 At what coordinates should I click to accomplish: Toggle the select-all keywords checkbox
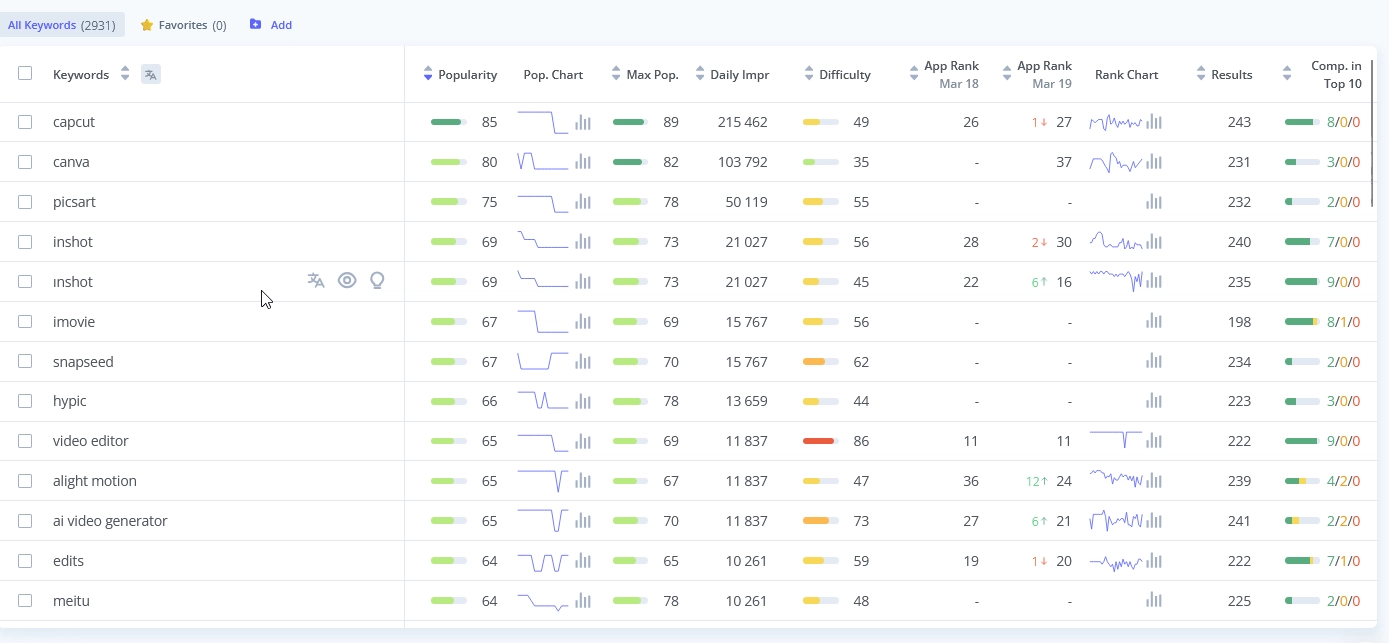click(x=25, y=73)
